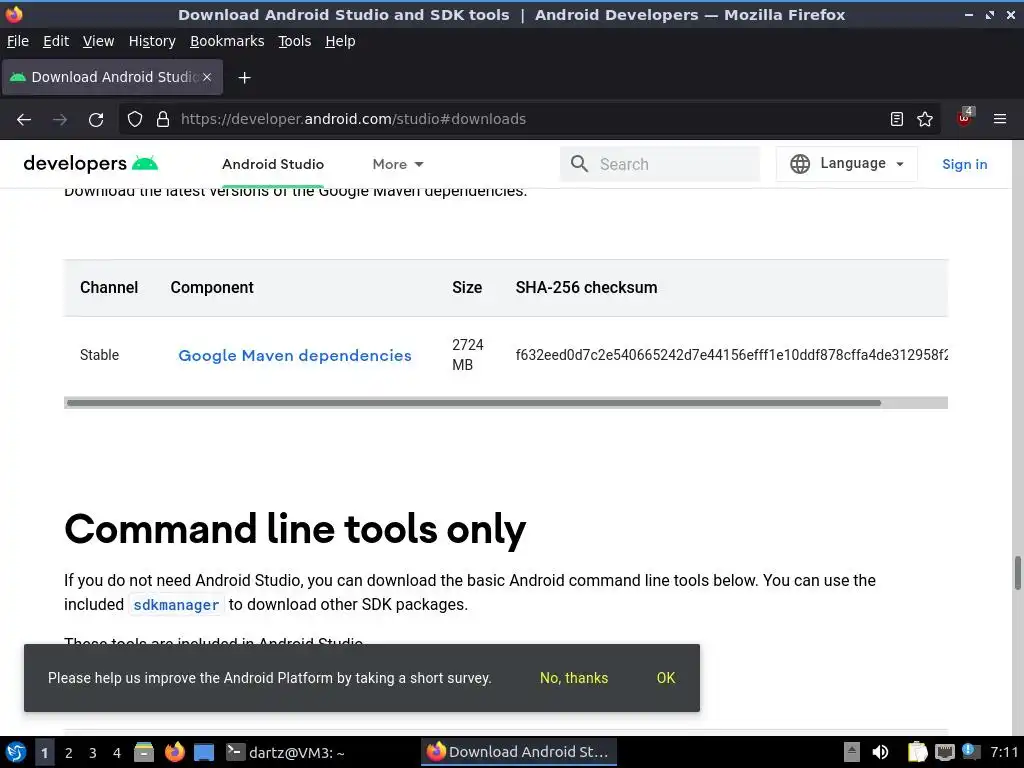1024x768 pixels.
Task: Open the File menu
Action: coord(18,41)
